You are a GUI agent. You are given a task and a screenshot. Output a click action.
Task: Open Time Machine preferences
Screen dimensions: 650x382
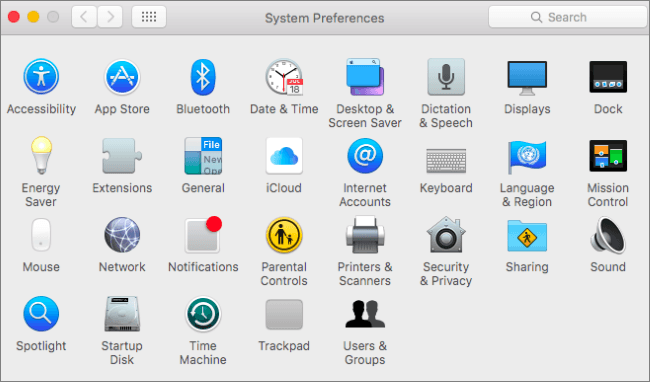[x=203, y=314]
